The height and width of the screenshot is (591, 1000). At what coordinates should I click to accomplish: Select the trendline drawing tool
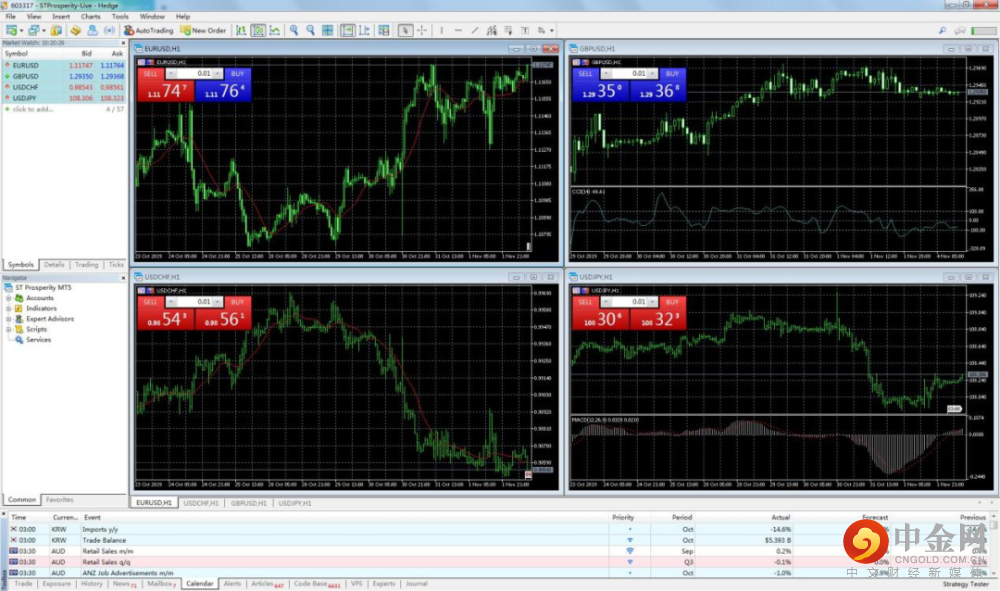pos(474,30)
